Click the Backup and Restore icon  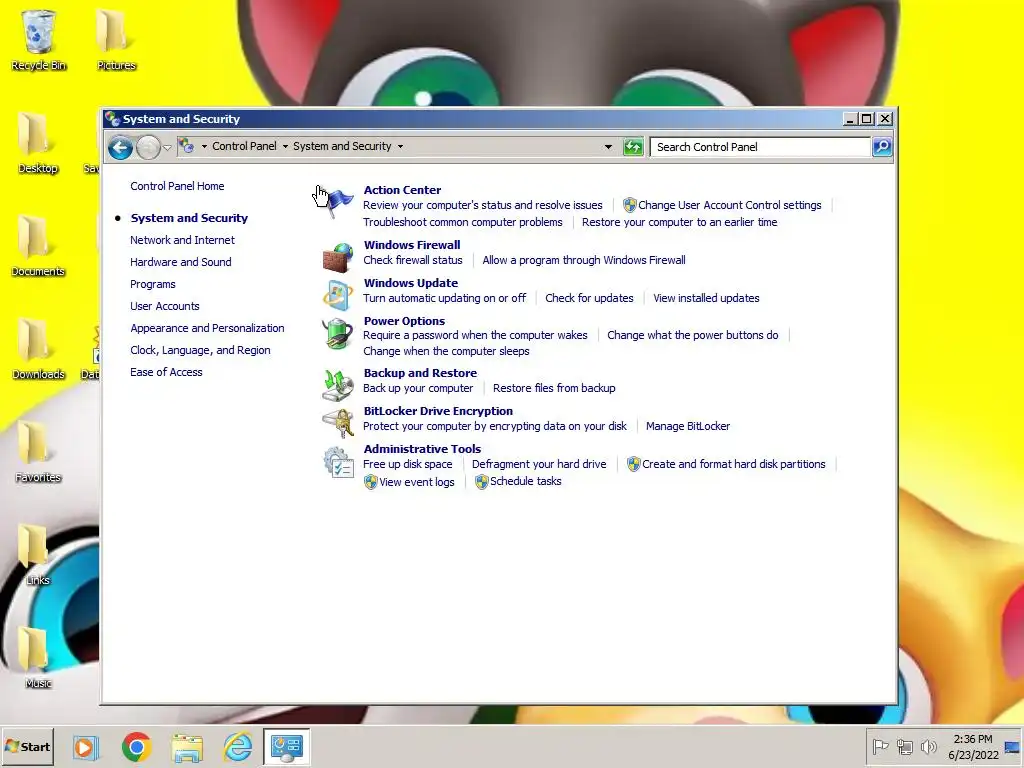(x=338, y=385)
